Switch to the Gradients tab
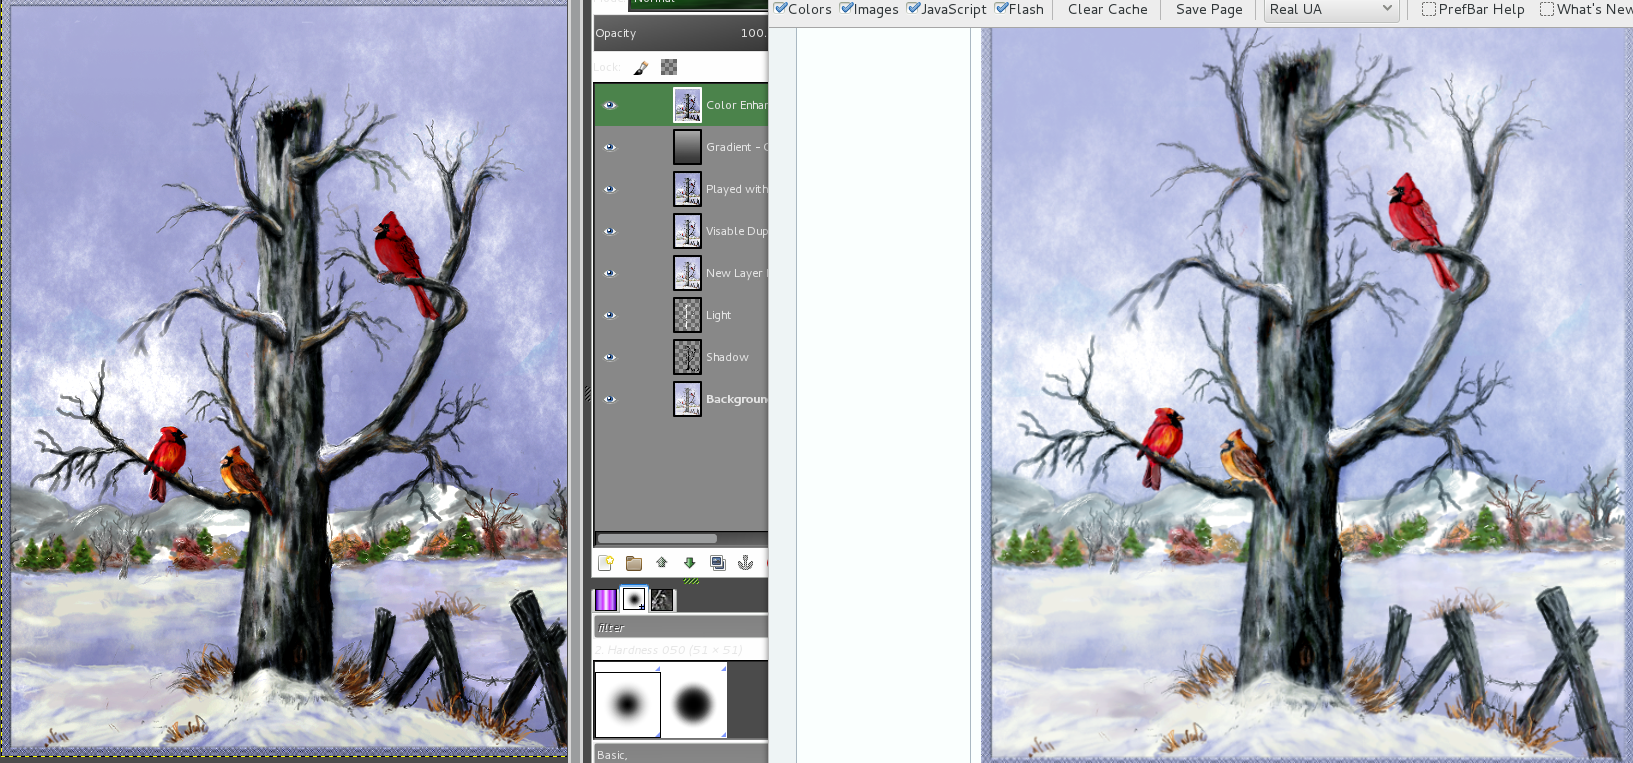Screen dimensions: 1633x763 (606, 600)
